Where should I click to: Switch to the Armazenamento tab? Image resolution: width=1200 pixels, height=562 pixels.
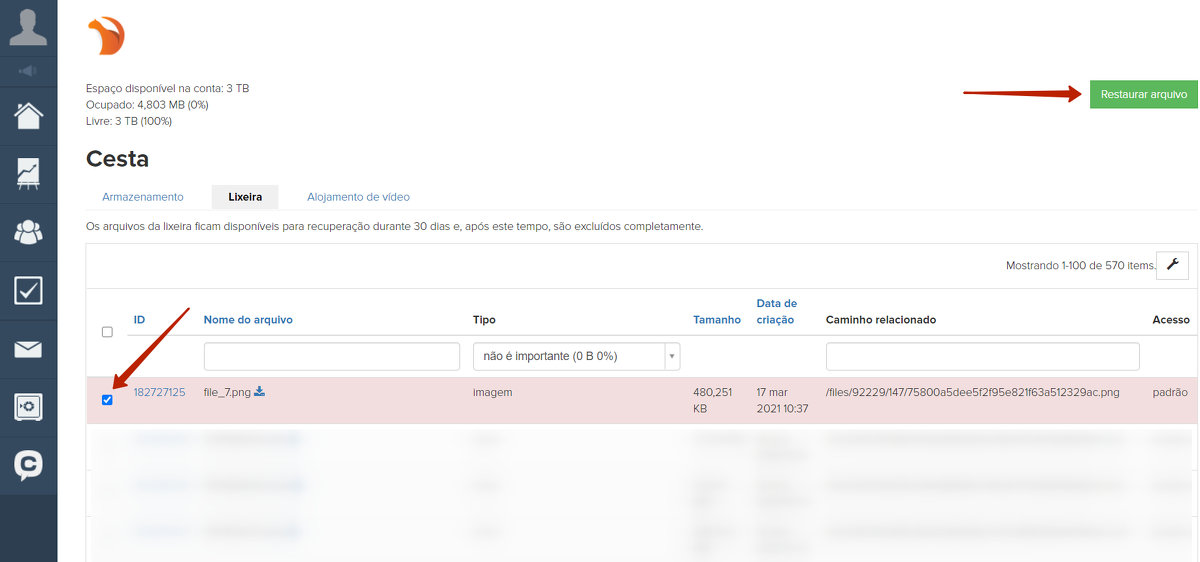pyautogui.click(x=143, y=197)
